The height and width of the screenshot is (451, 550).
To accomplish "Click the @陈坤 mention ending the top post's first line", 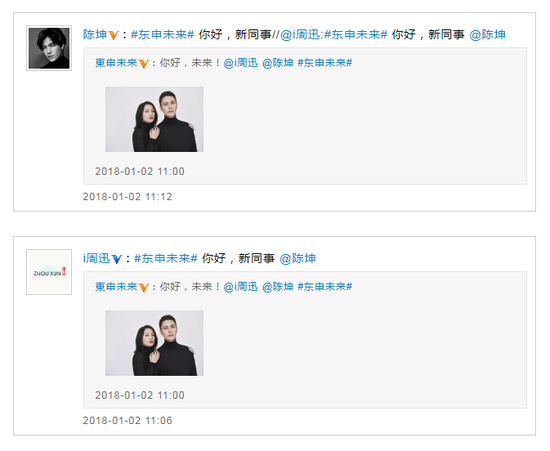I will click(488, 34).
